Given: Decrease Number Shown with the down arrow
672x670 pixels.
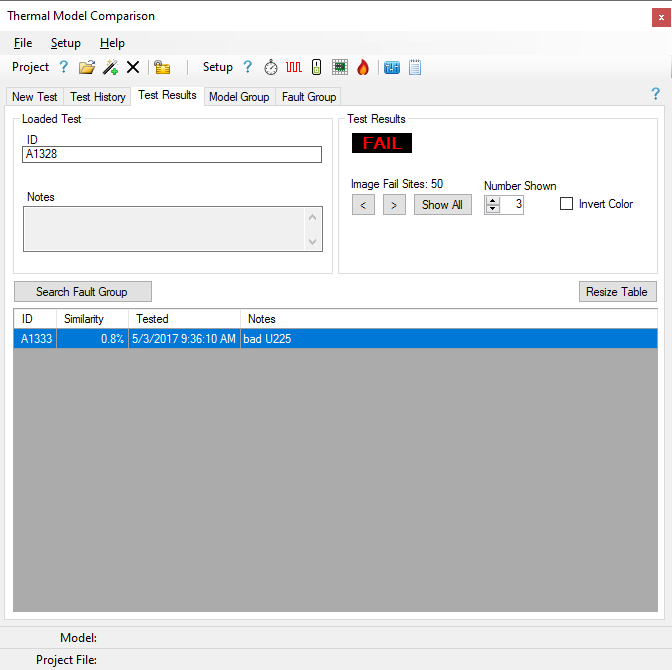Looking at the screenshot, I should pyautogui.click(x=493, y=209).
